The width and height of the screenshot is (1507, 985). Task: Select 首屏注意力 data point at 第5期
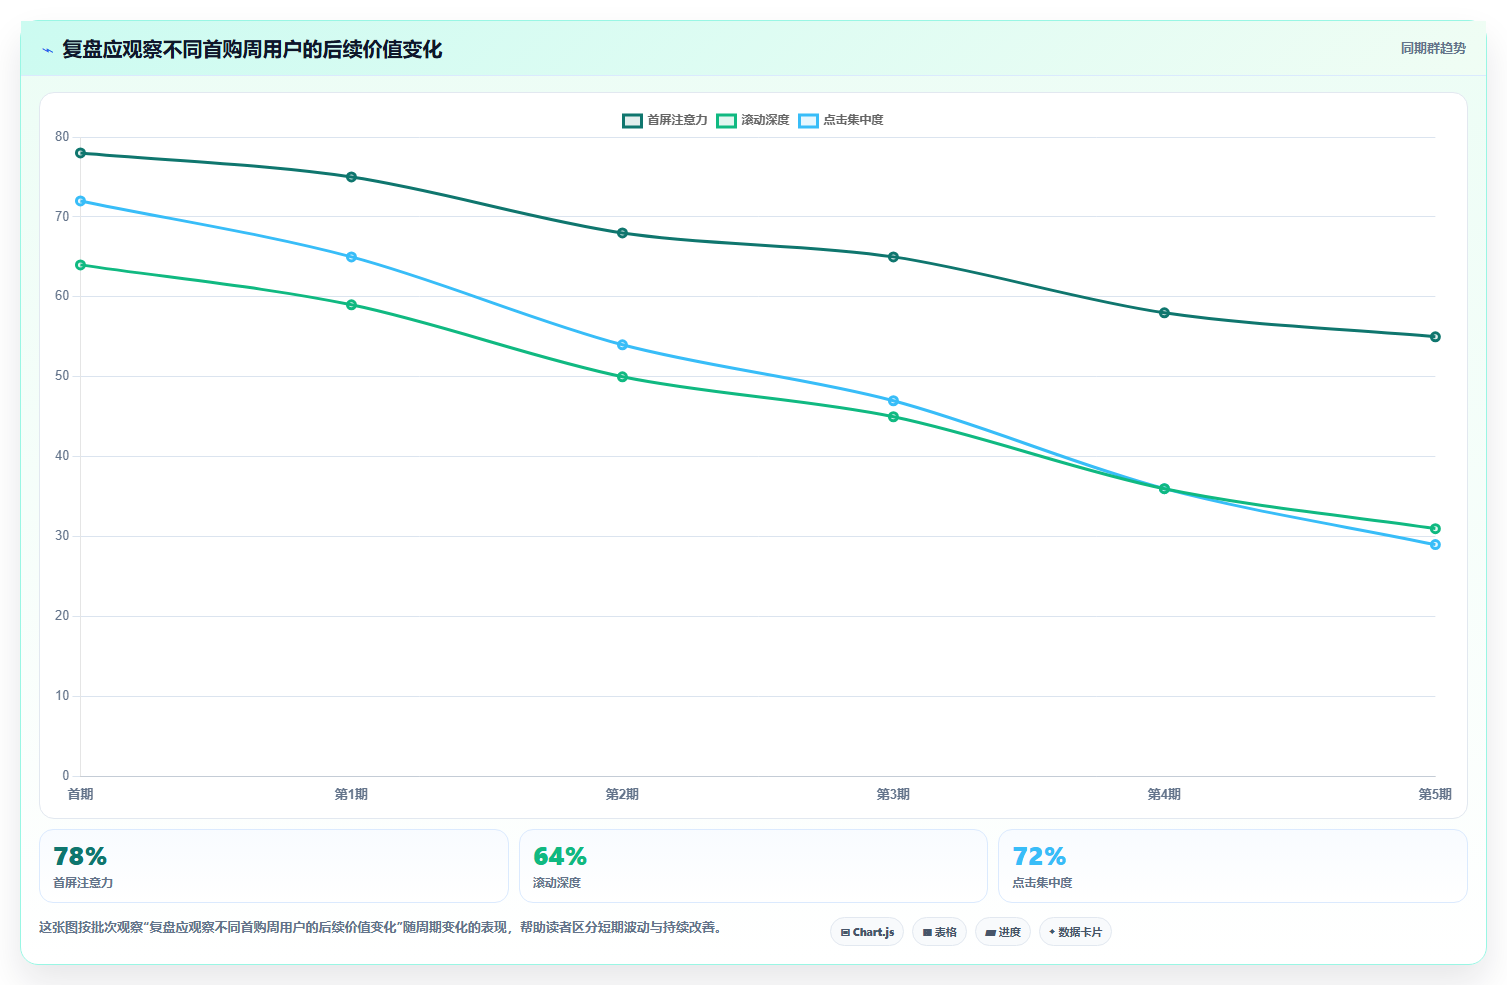[x=1435, y=337]
